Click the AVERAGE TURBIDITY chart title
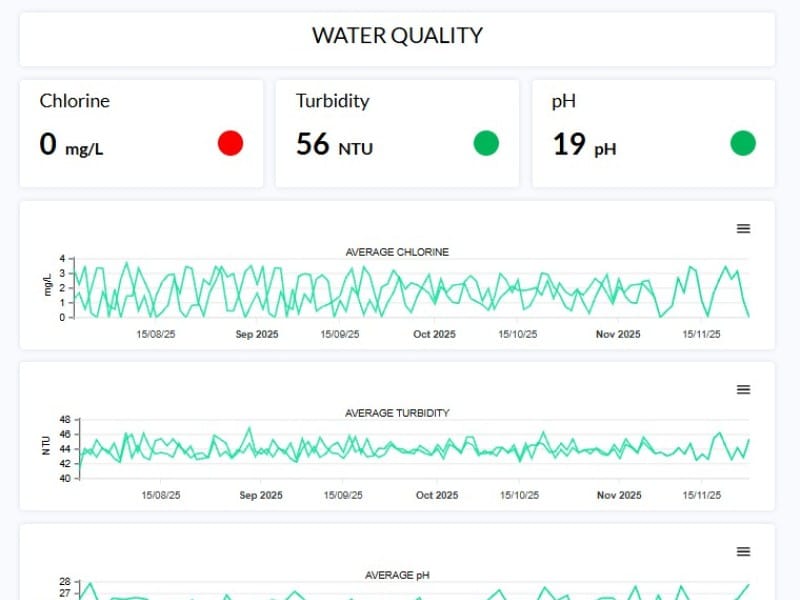 tap(397, 413)
